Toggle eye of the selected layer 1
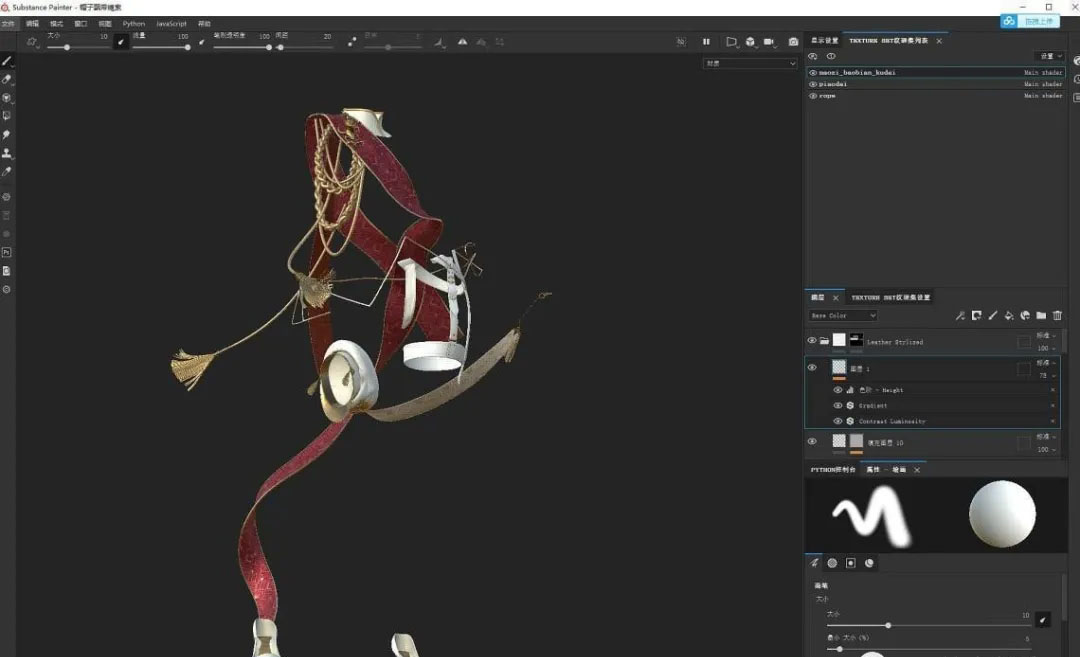Viewport: 1080px width, 657px height. tap(812, 368)
